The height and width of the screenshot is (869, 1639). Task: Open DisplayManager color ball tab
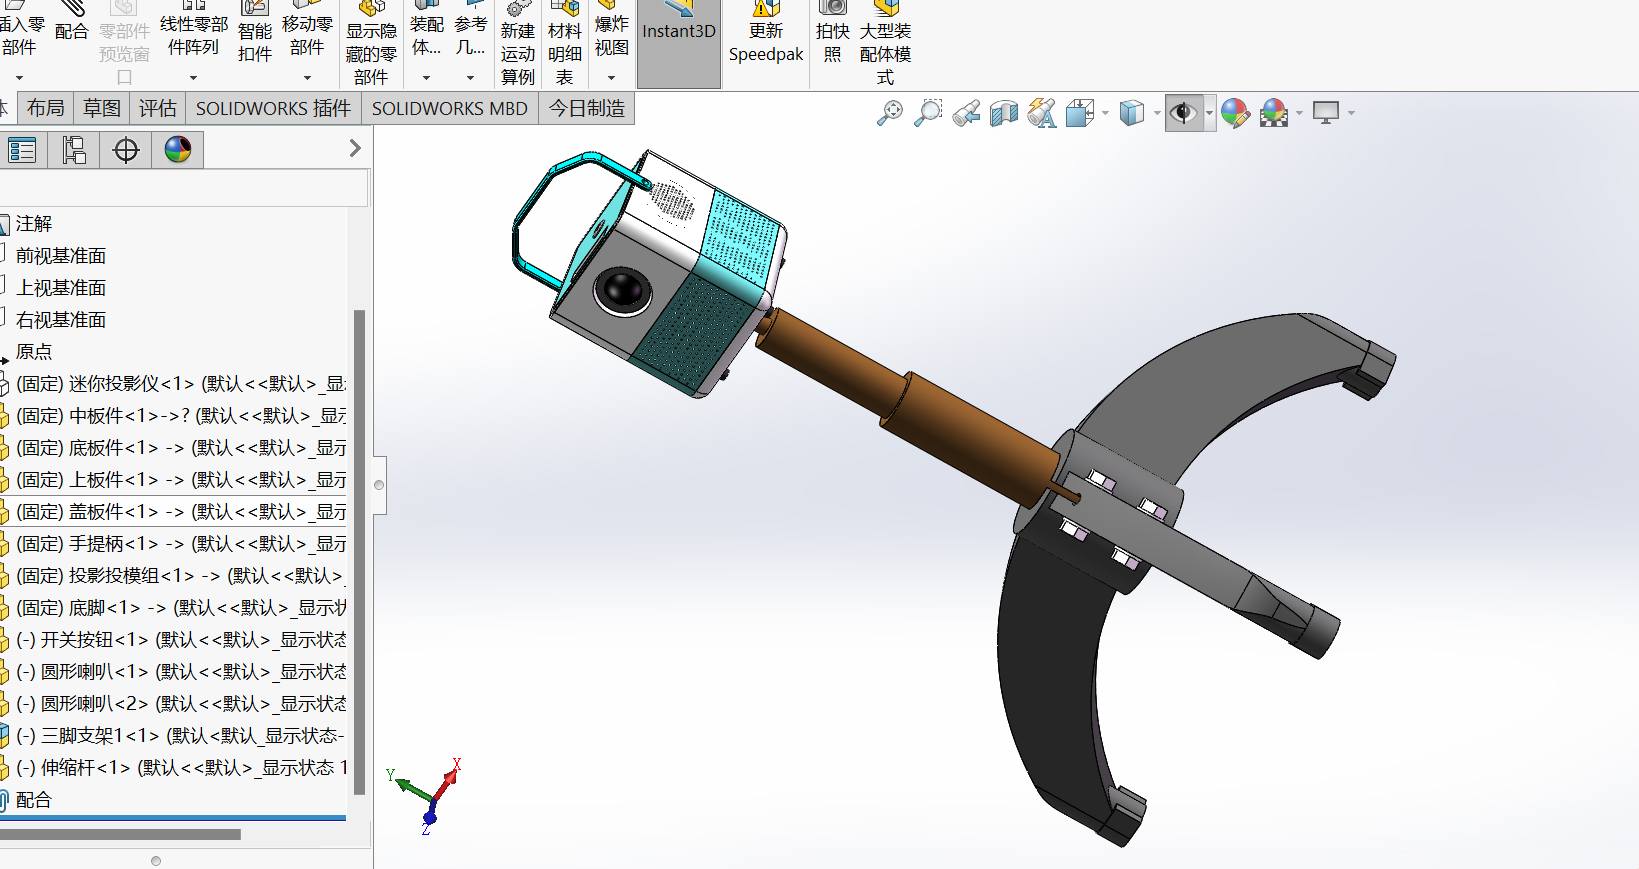178,150
